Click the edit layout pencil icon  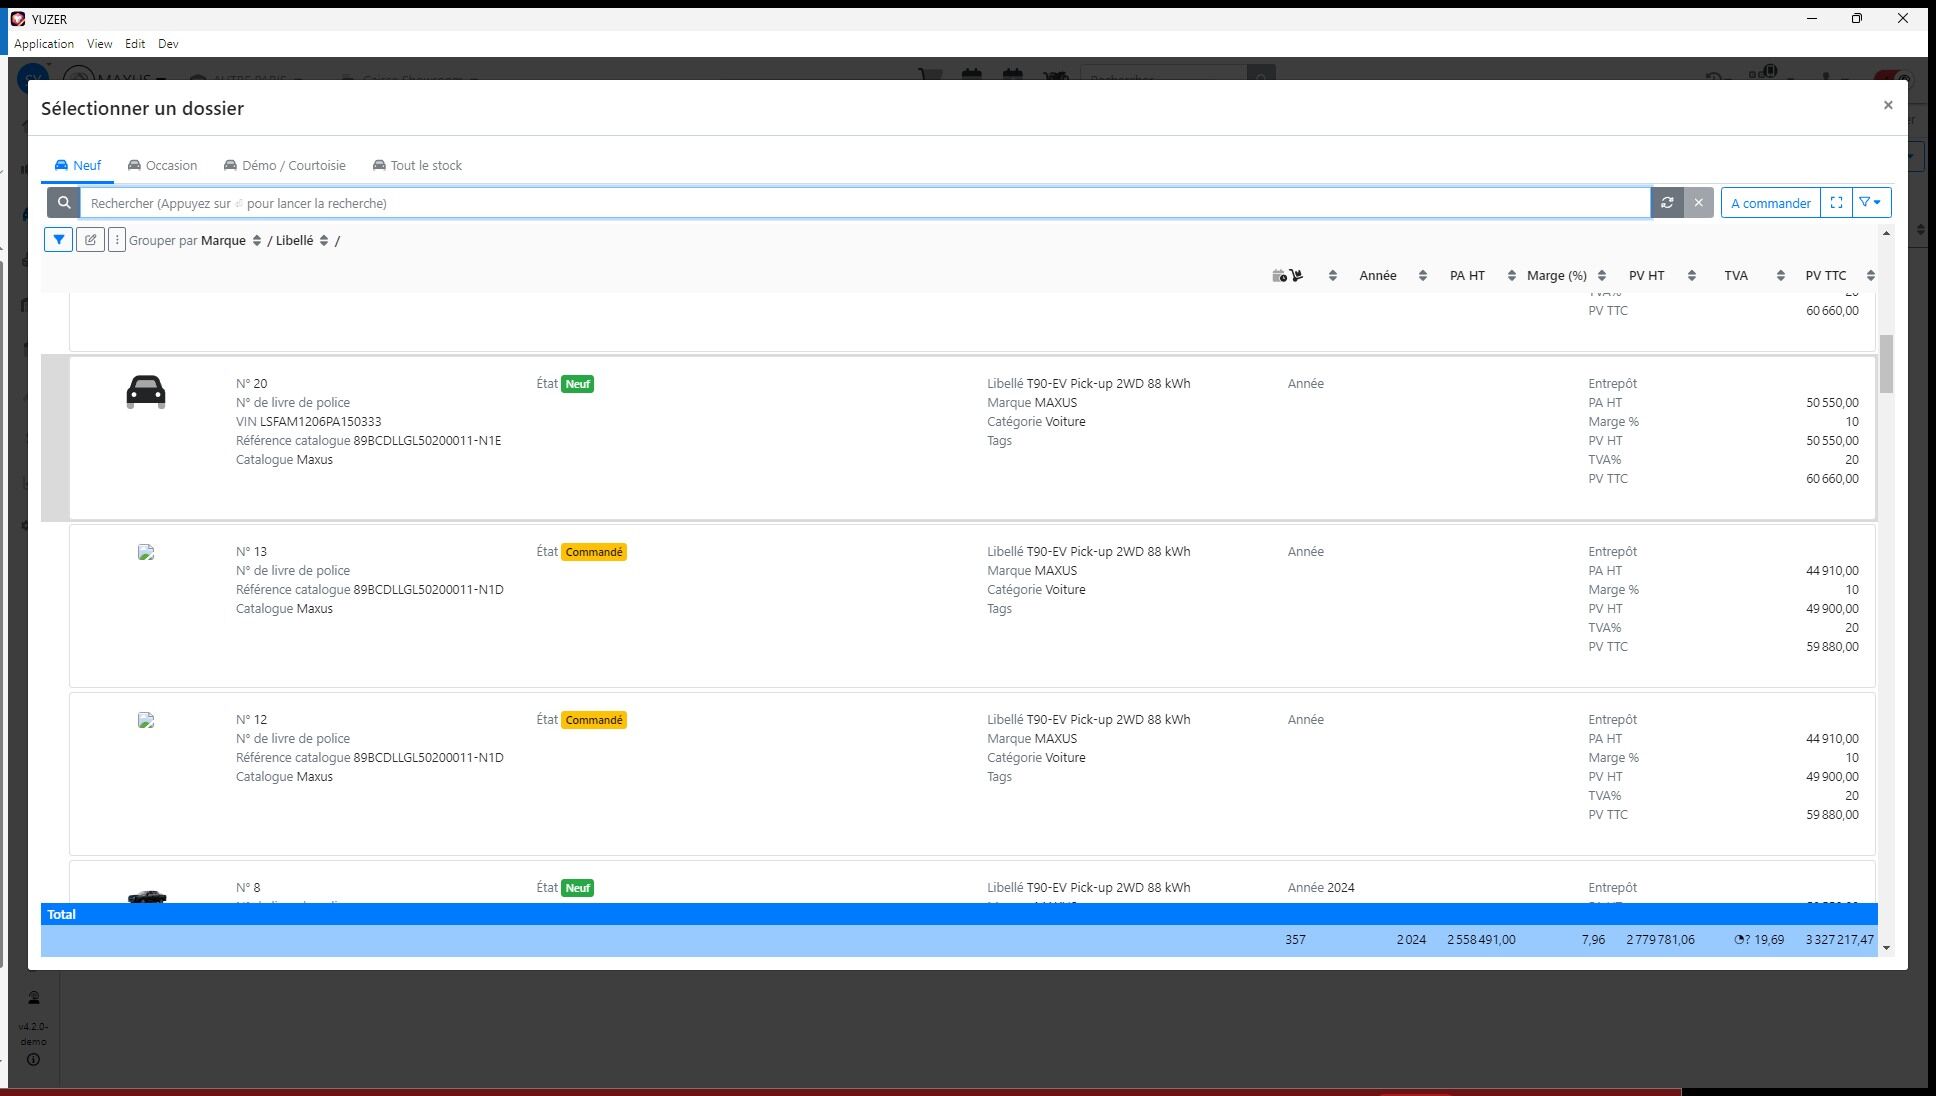coord(90,240)
